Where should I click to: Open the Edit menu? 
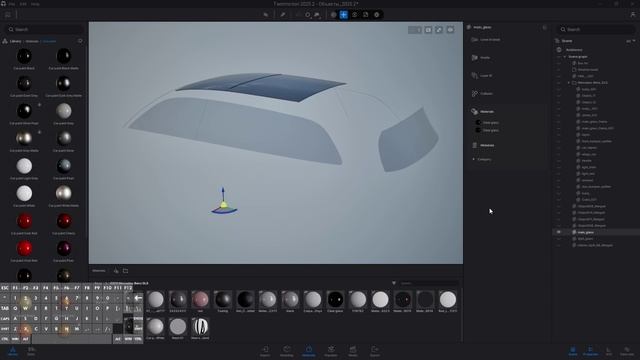tap(23, 4)
